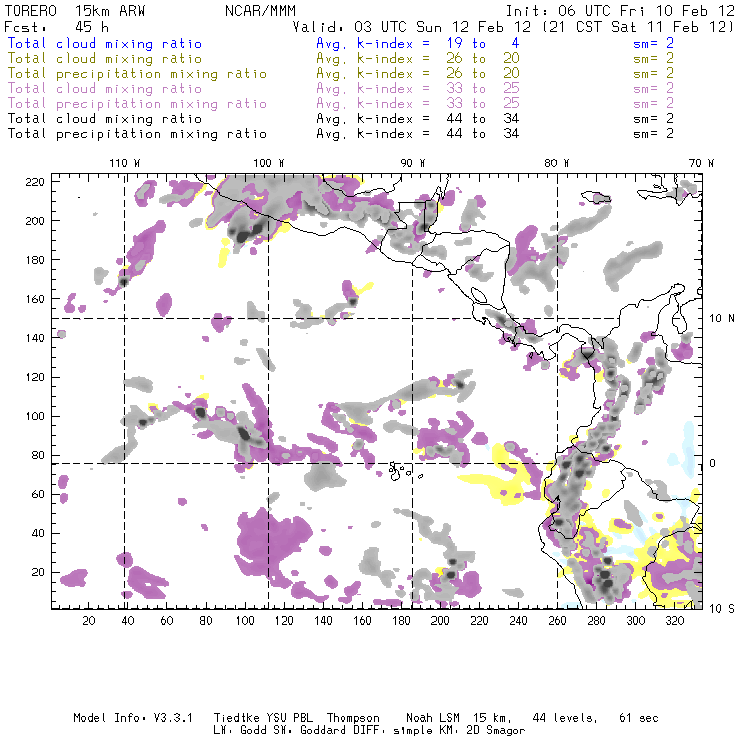The image size is (740, 740).
Task: Click the x-axis tick label "320"
Action: 675,621
